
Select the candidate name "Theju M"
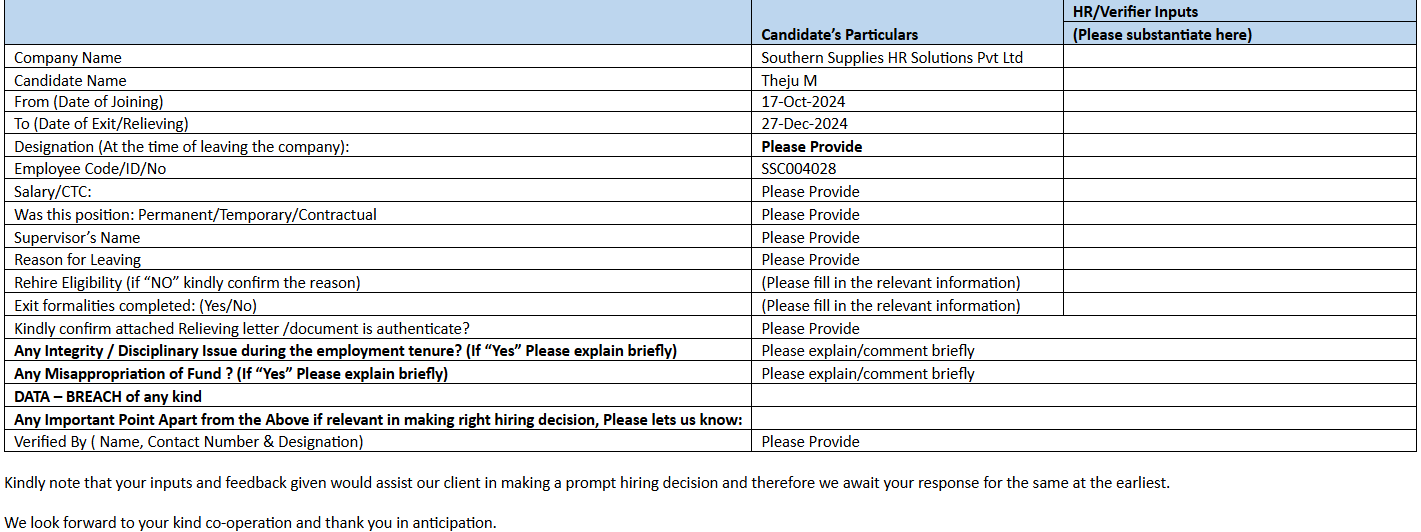click(789, 81)
